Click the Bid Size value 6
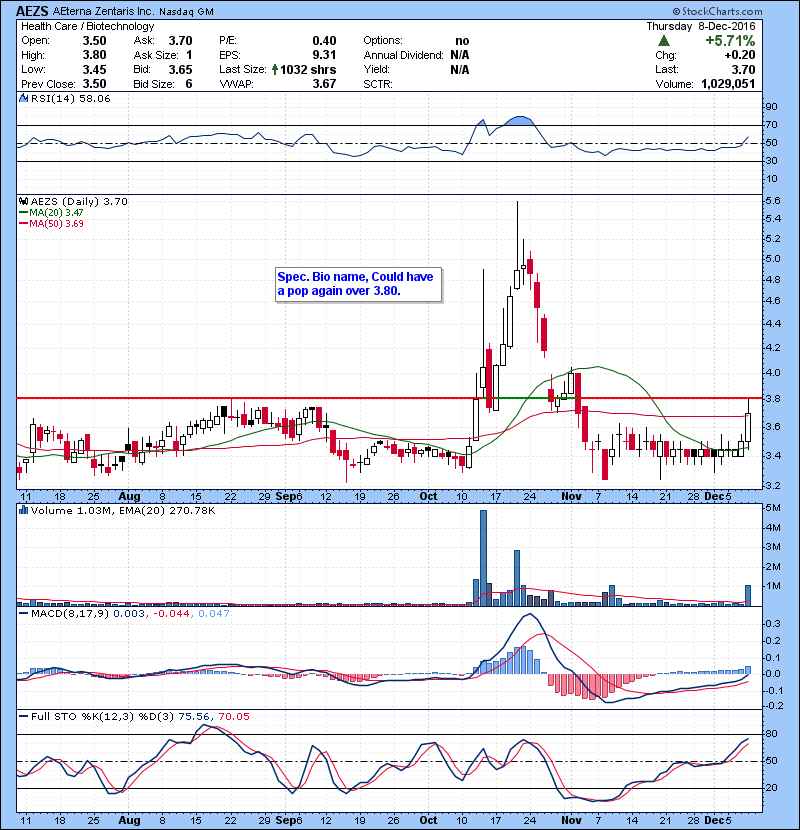 [x=189, y=84]
